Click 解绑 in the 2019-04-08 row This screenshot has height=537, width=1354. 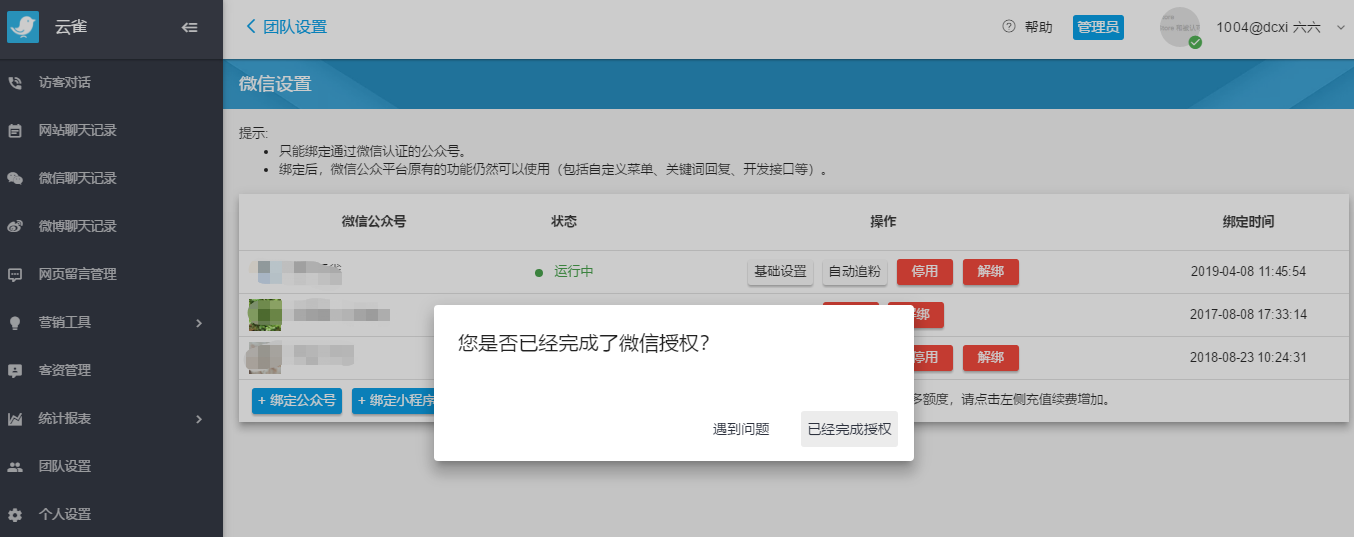coord(991,271)
